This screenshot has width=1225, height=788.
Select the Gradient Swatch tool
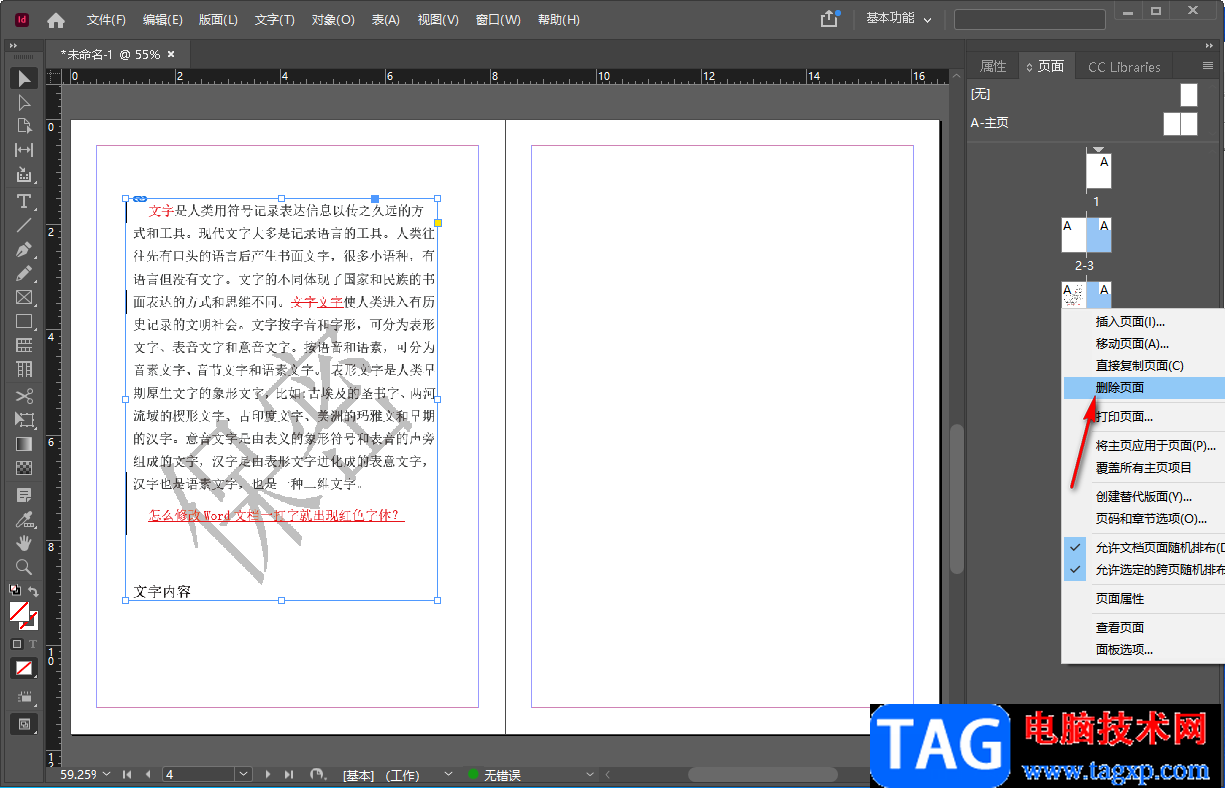coord(24,443)
